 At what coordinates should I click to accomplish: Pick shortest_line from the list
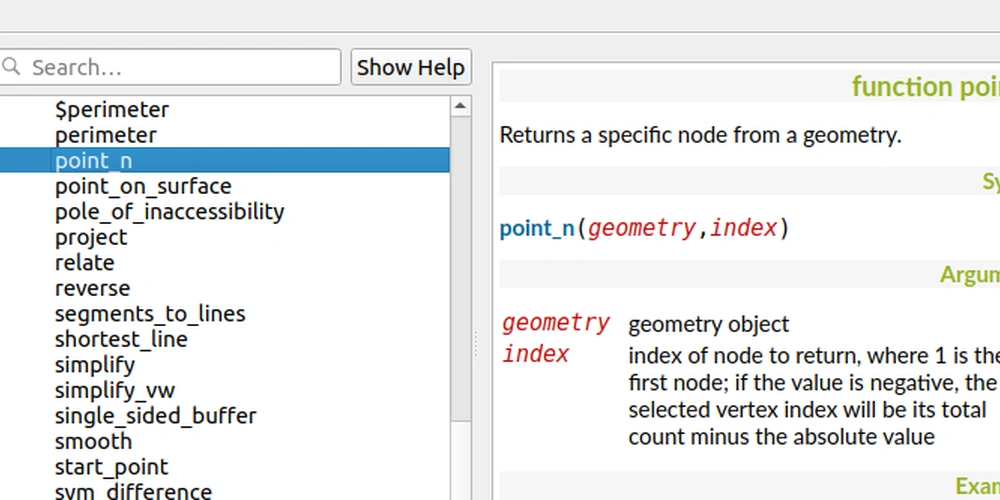click(x=121, y=340)
